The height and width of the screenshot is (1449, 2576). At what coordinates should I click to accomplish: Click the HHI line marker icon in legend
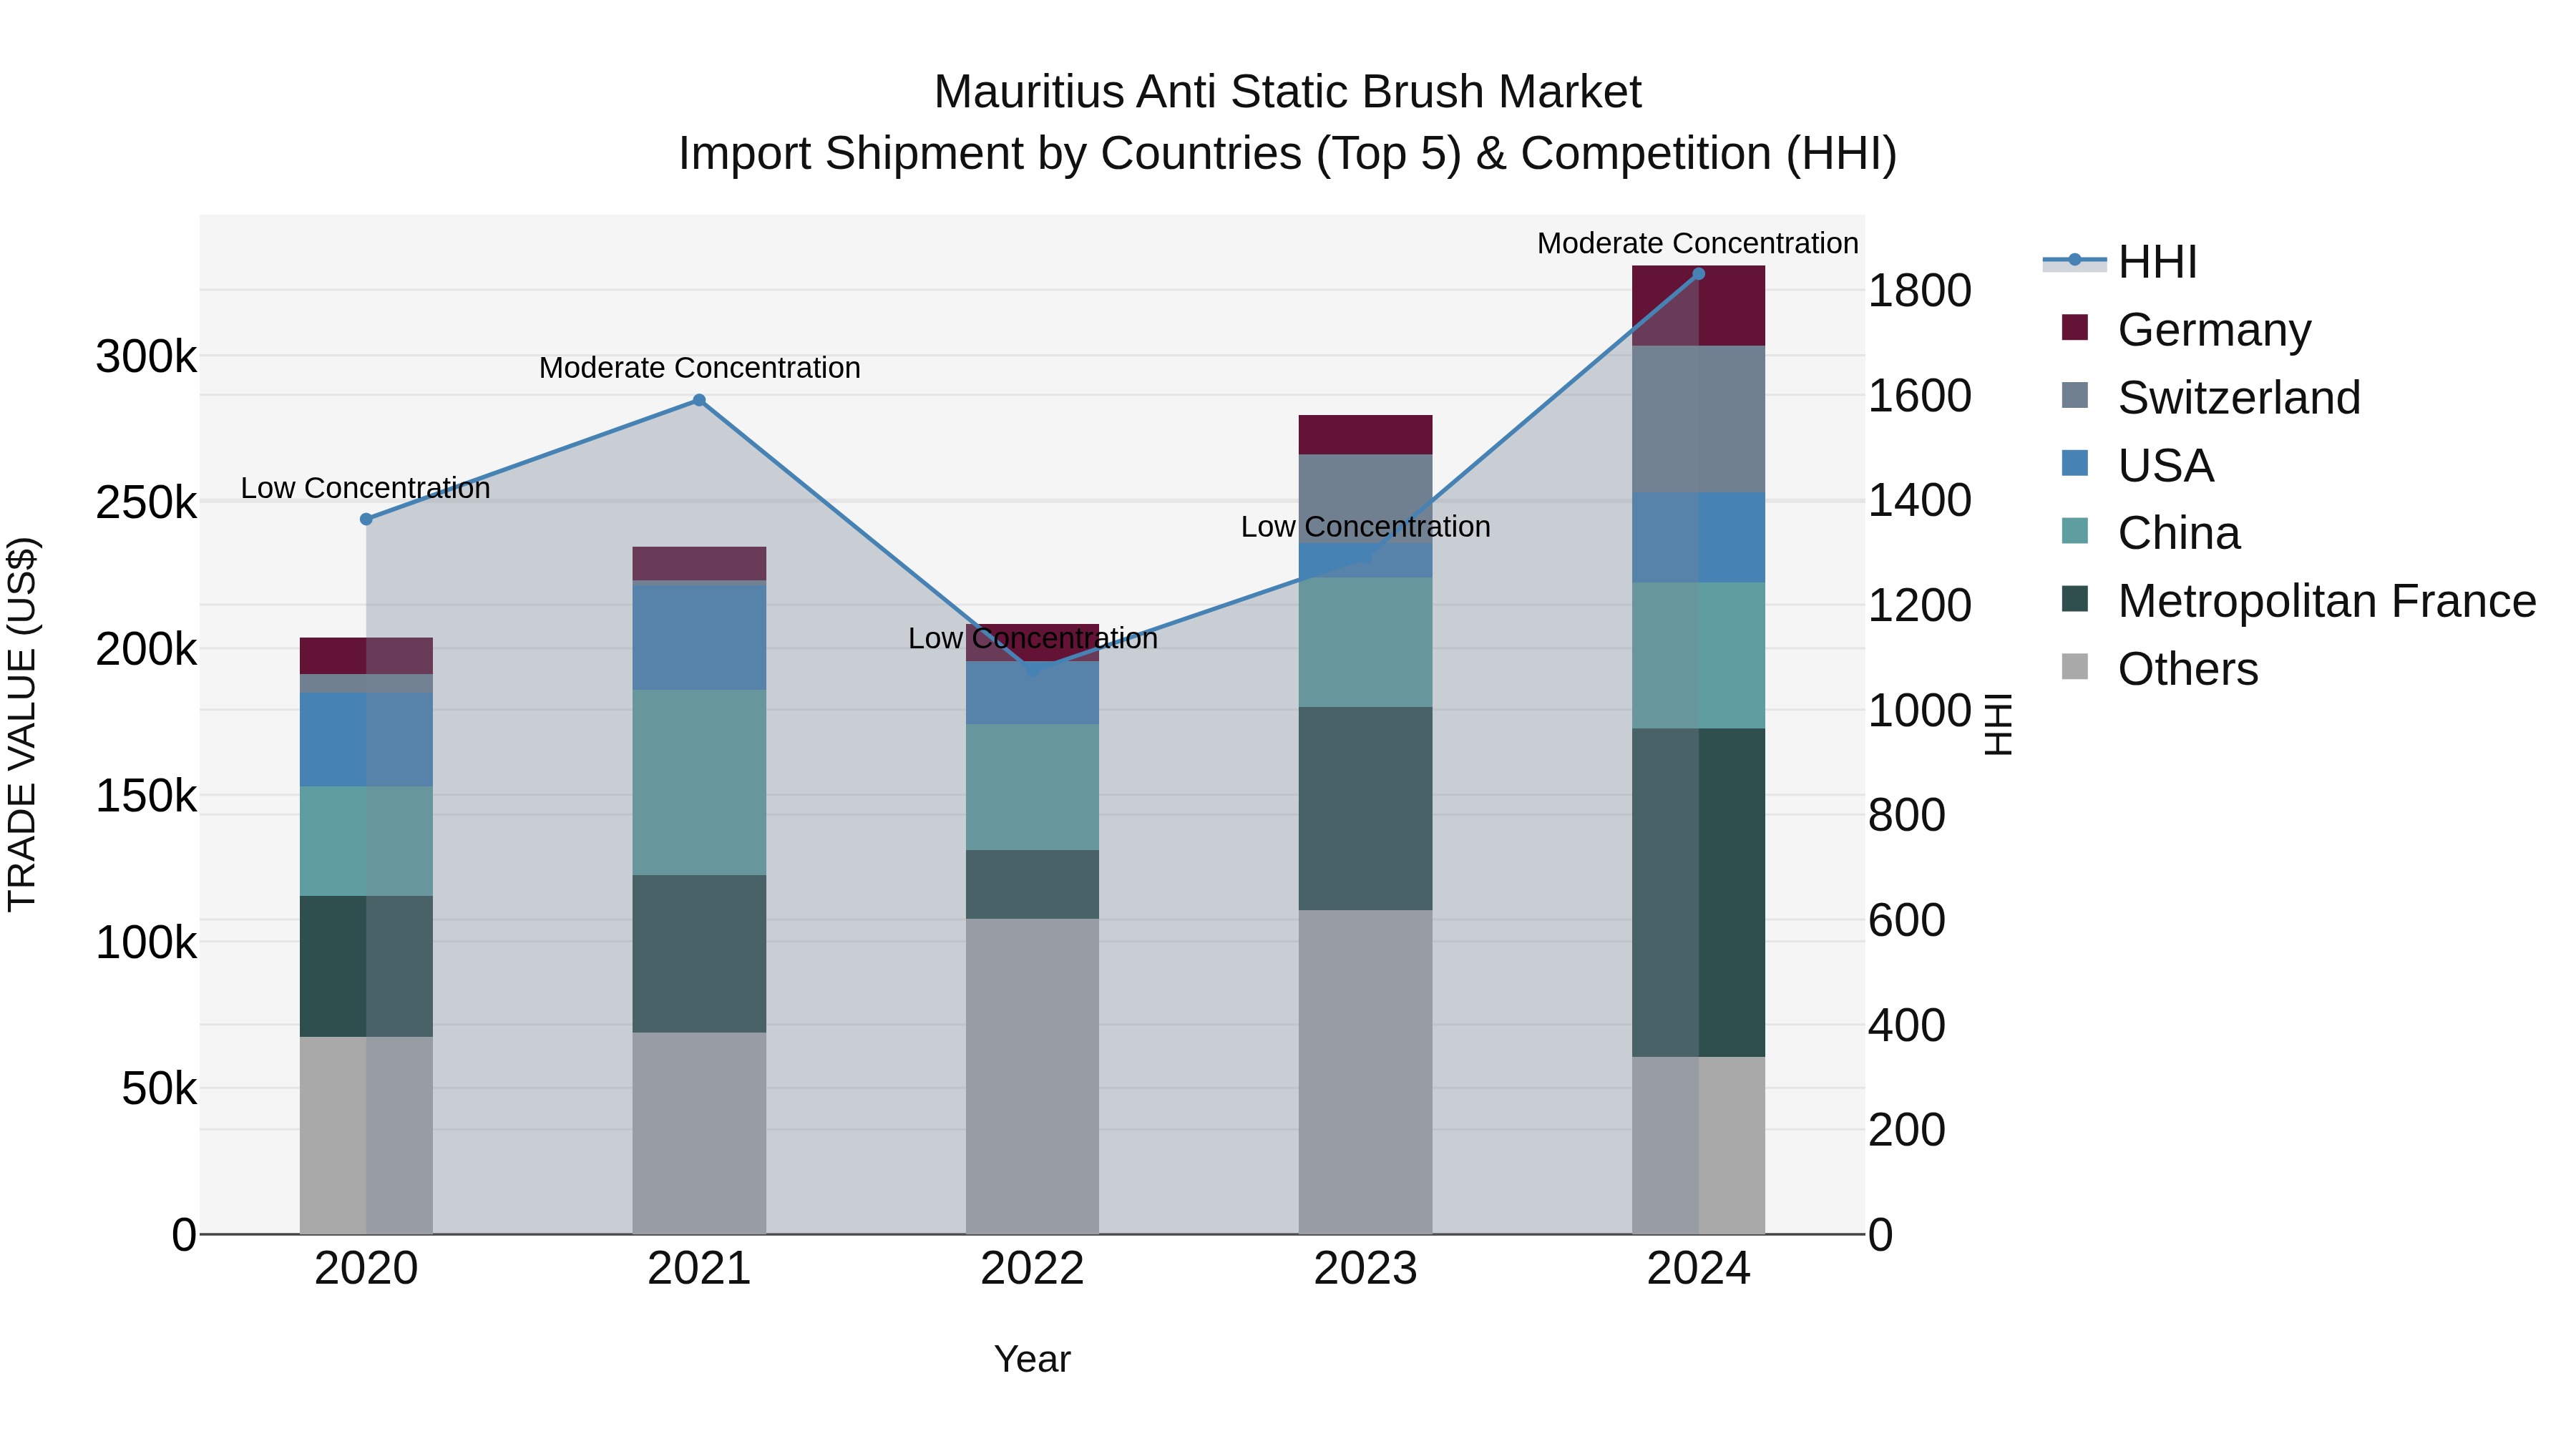click(x=2074, y=260)
